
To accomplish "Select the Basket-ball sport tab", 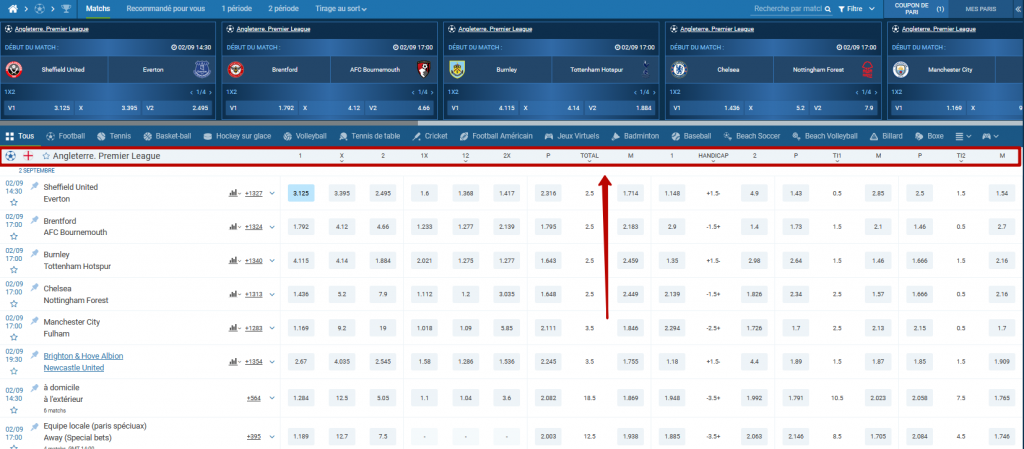I will point(167,136).
